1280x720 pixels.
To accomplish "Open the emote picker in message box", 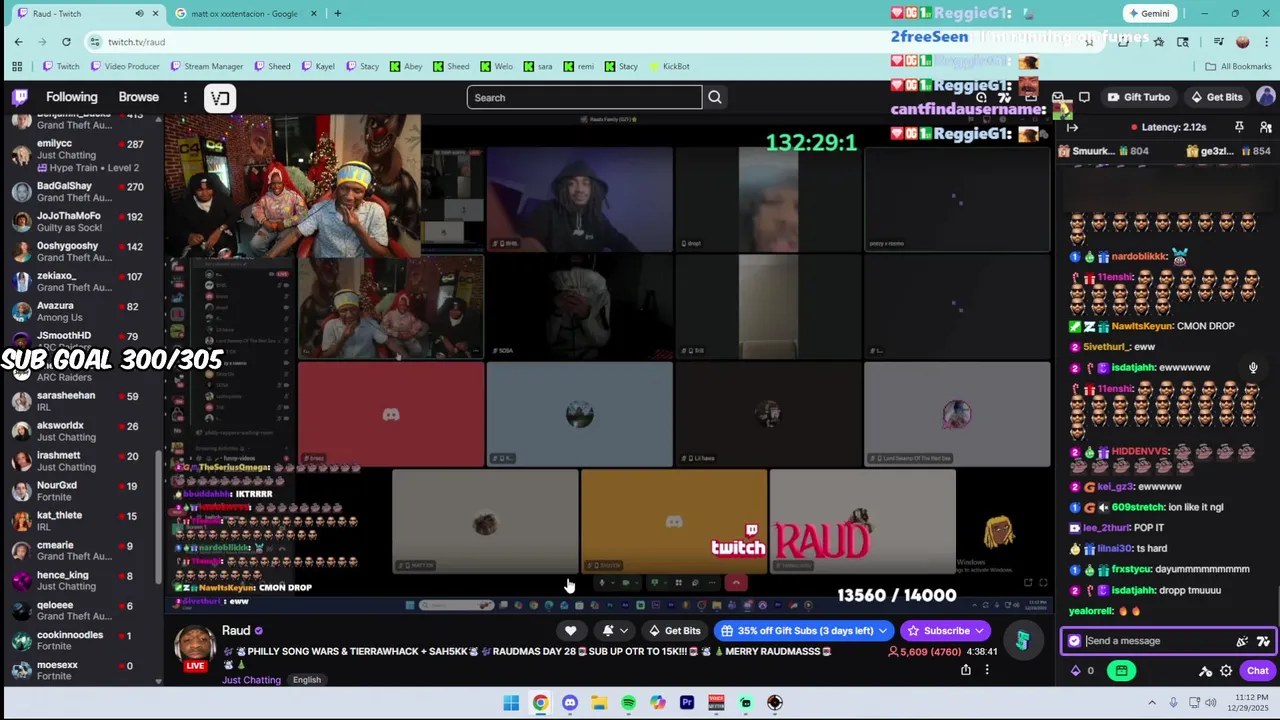I will pos(1242,641).
